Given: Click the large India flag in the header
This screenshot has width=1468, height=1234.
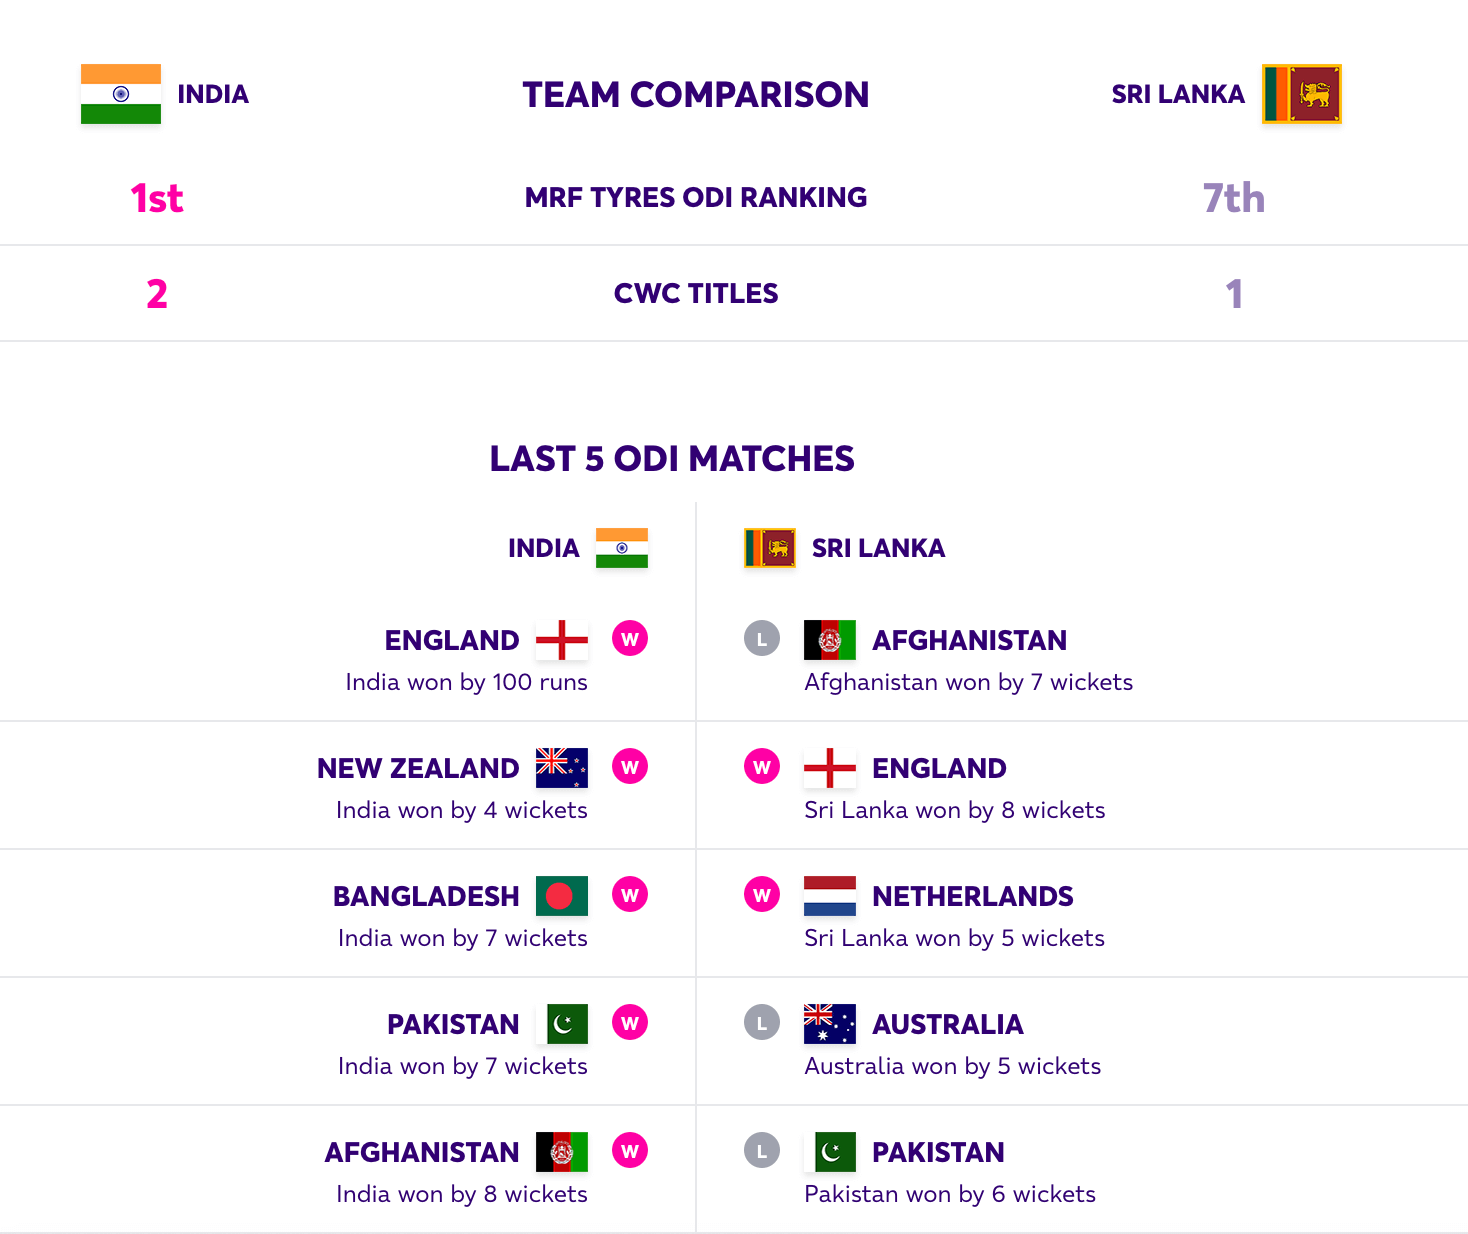Looking at the screenshot, I should tap(121, 94).
